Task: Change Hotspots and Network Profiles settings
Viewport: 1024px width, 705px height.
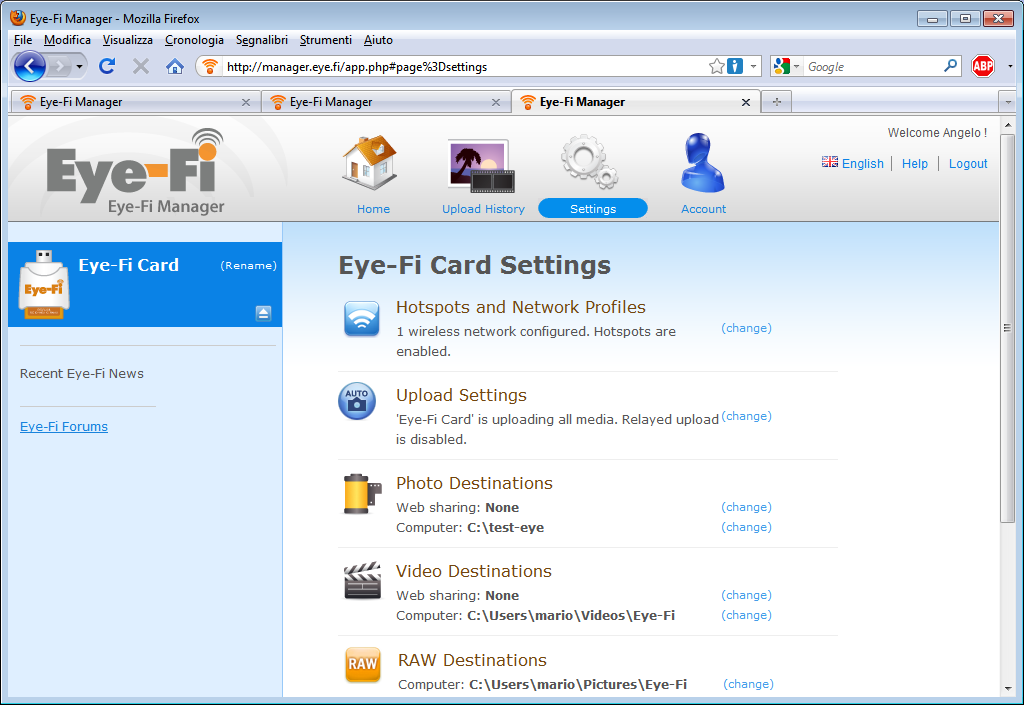Action: (746, 328)
